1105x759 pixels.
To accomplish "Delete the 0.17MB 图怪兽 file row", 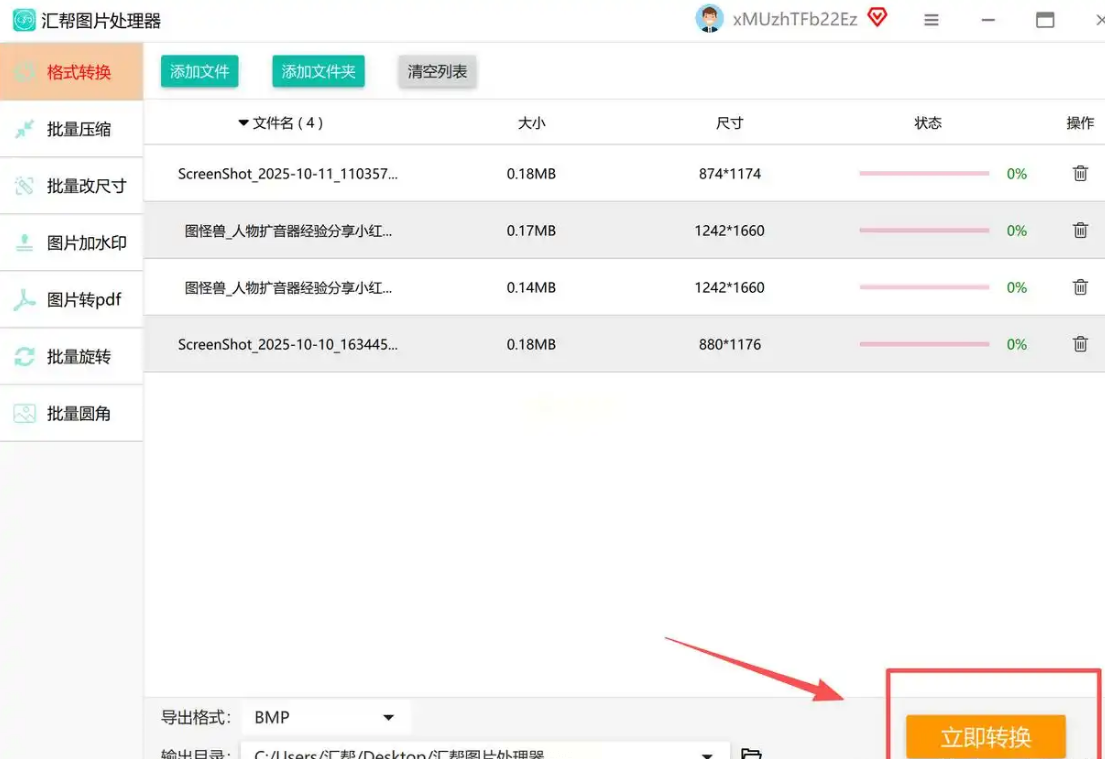I will (1080, 230).
